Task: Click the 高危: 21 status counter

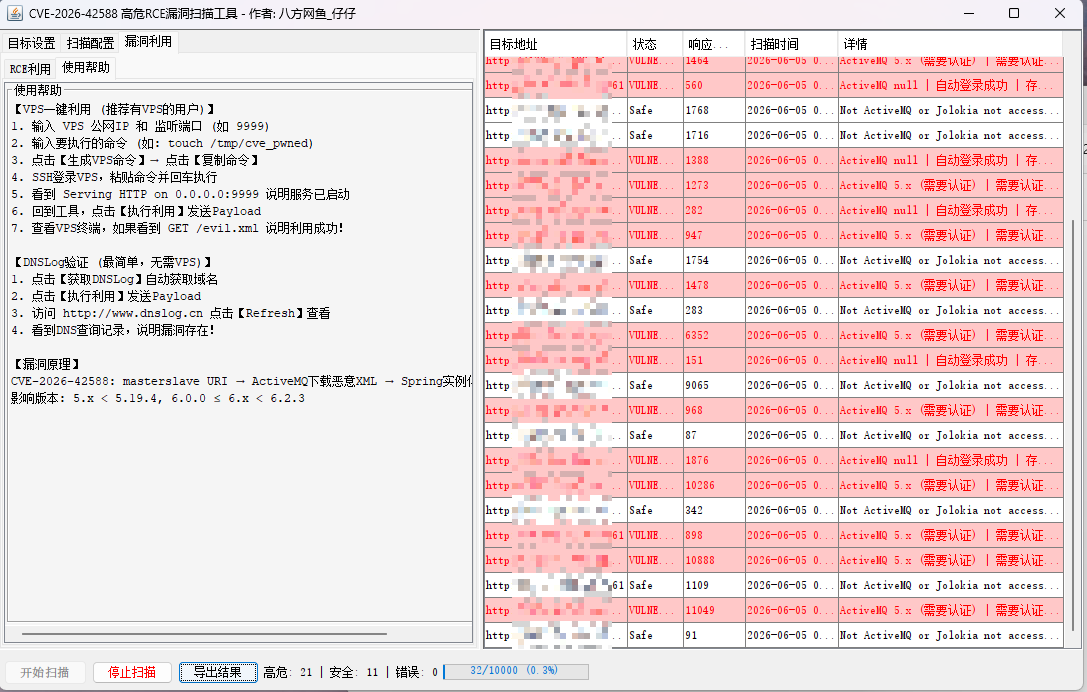Action: 288,672
